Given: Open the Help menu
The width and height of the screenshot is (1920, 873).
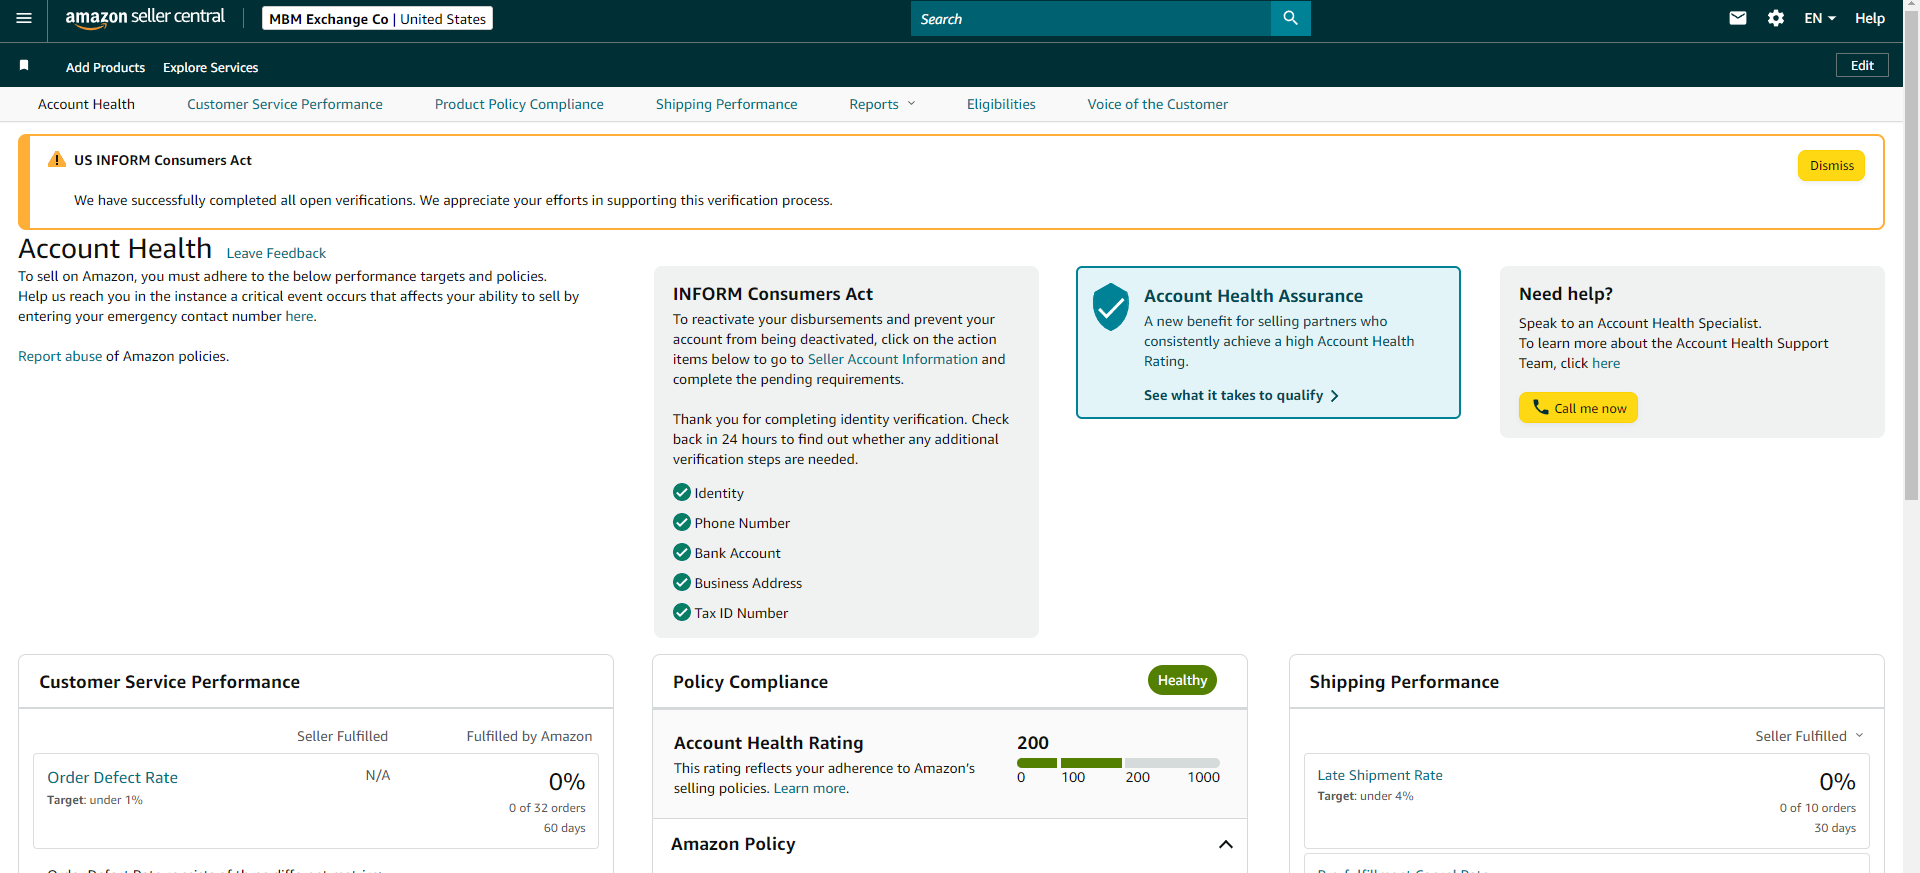Looking at the screenshot, I should click(x=1870, y=18).
